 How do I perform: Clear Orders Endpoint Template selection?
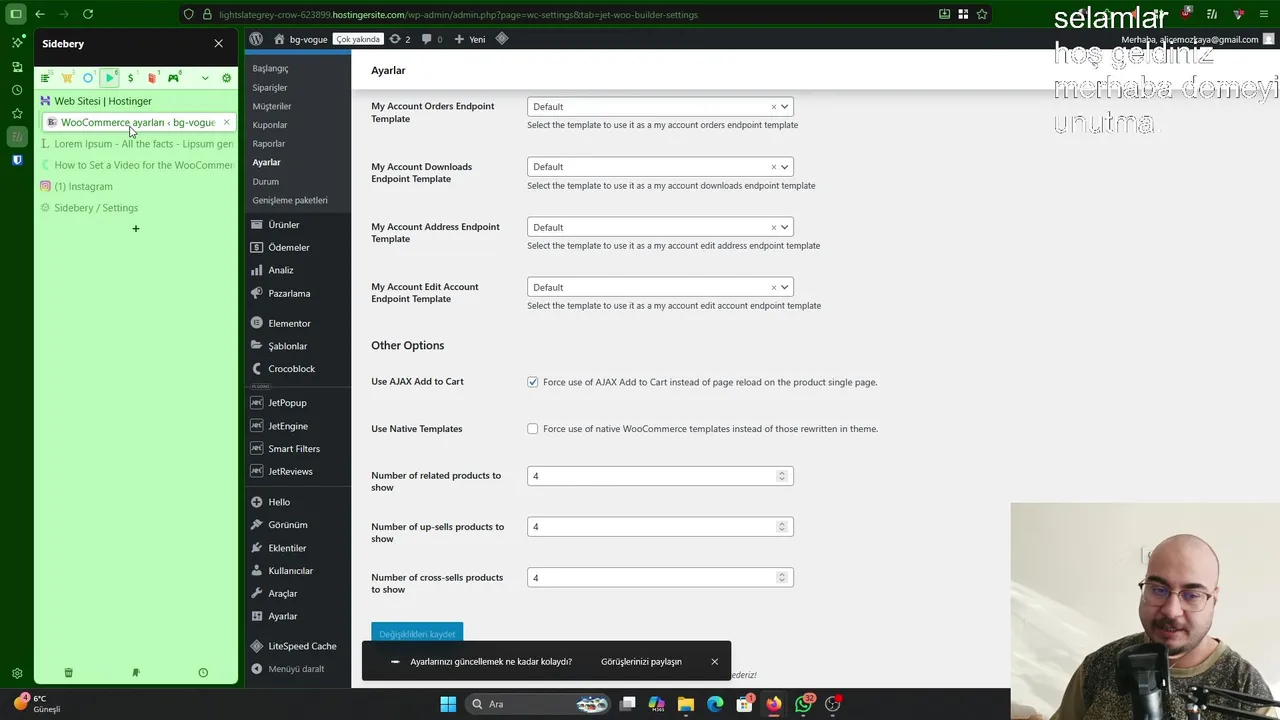click(773, 107)
